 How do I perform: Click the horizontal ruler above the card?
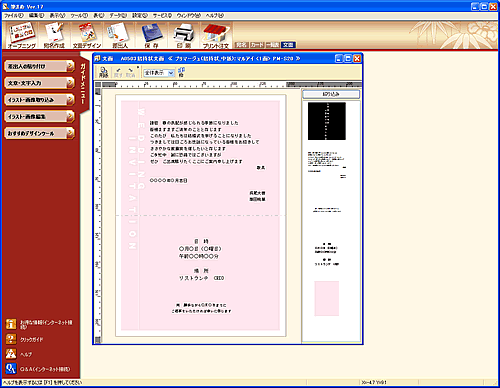(x=232, y=84)
